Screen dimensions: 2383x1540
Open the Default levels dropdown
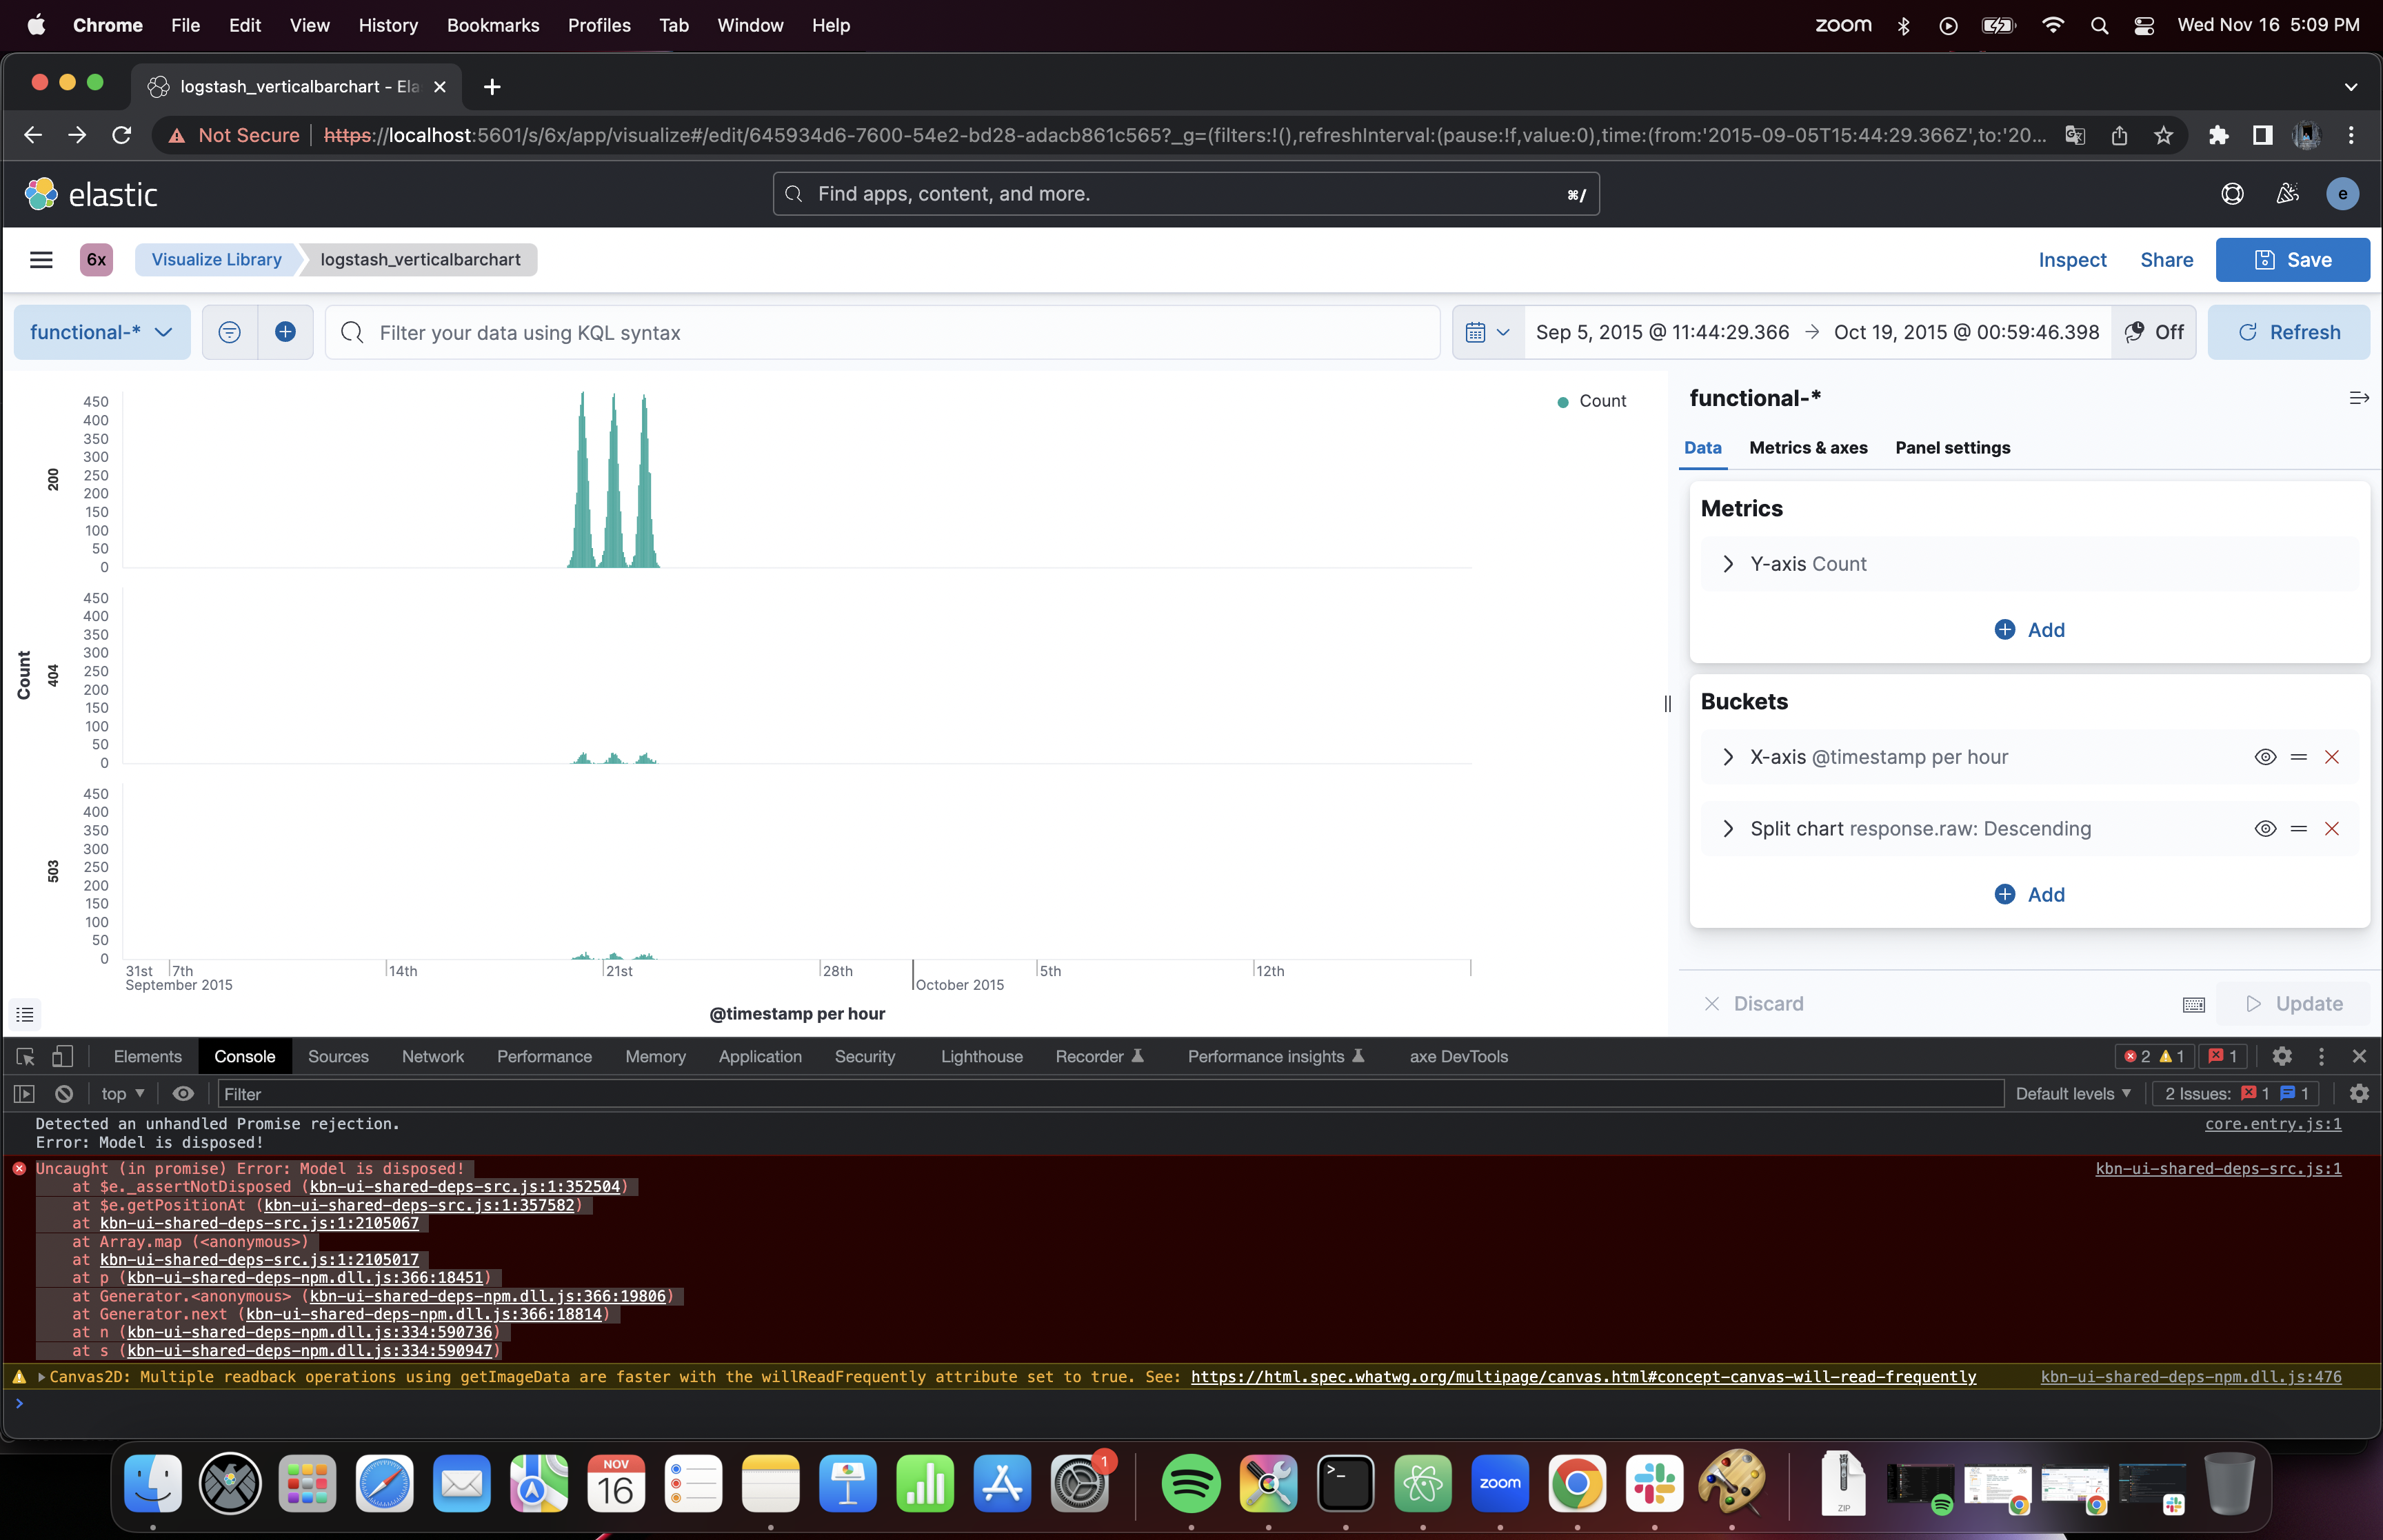pos(2073,1094)
